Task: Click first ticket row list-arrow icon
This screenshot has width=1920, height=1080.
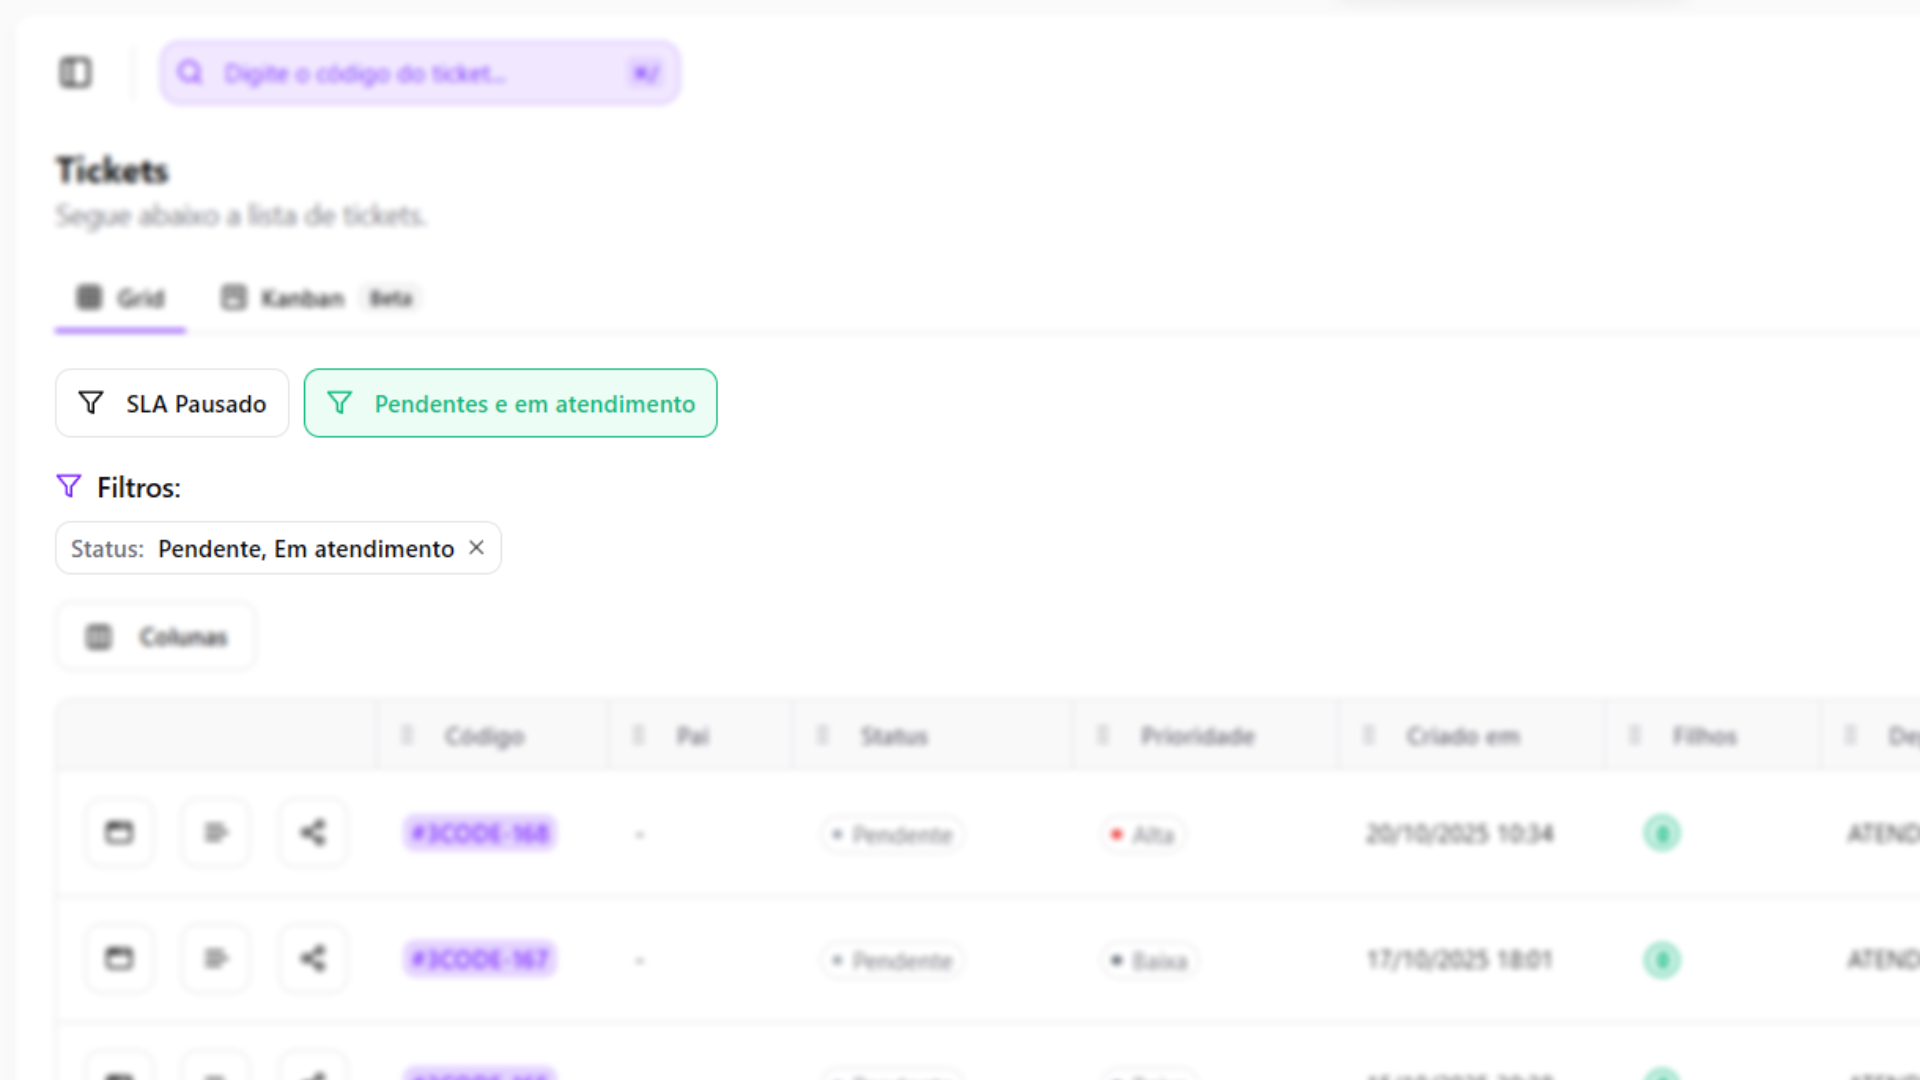Action: 216,833
